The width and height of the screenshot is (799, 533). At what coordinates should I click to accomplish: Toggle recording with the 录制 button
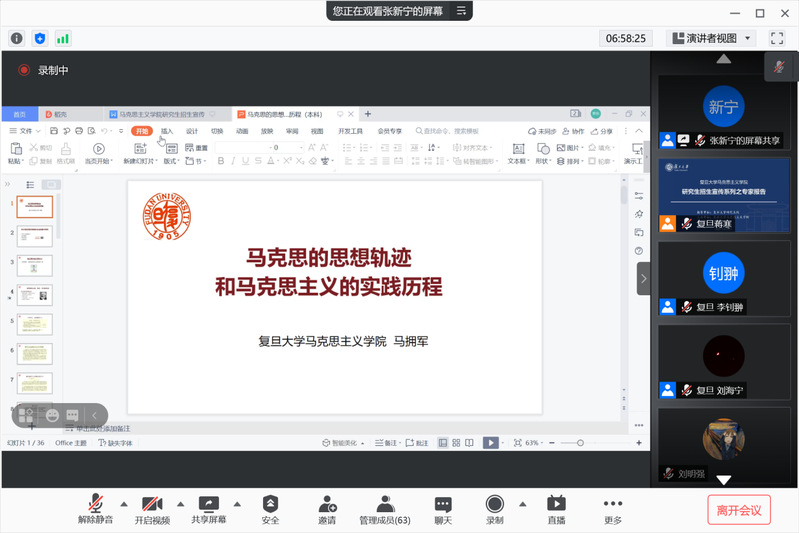pos(494,509)
